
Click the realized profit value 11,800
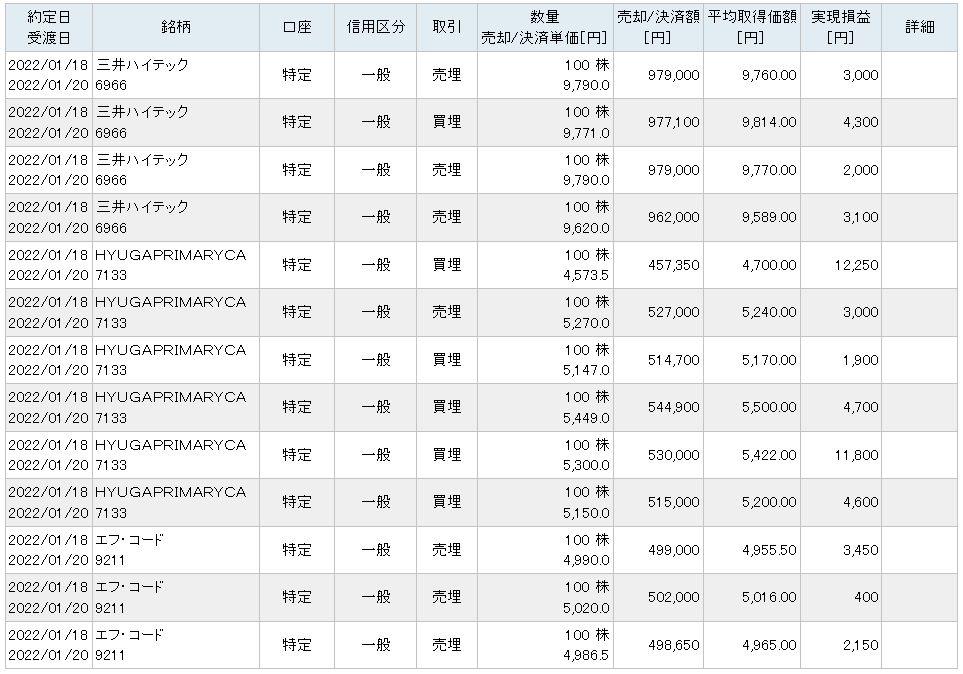point(857,455)
